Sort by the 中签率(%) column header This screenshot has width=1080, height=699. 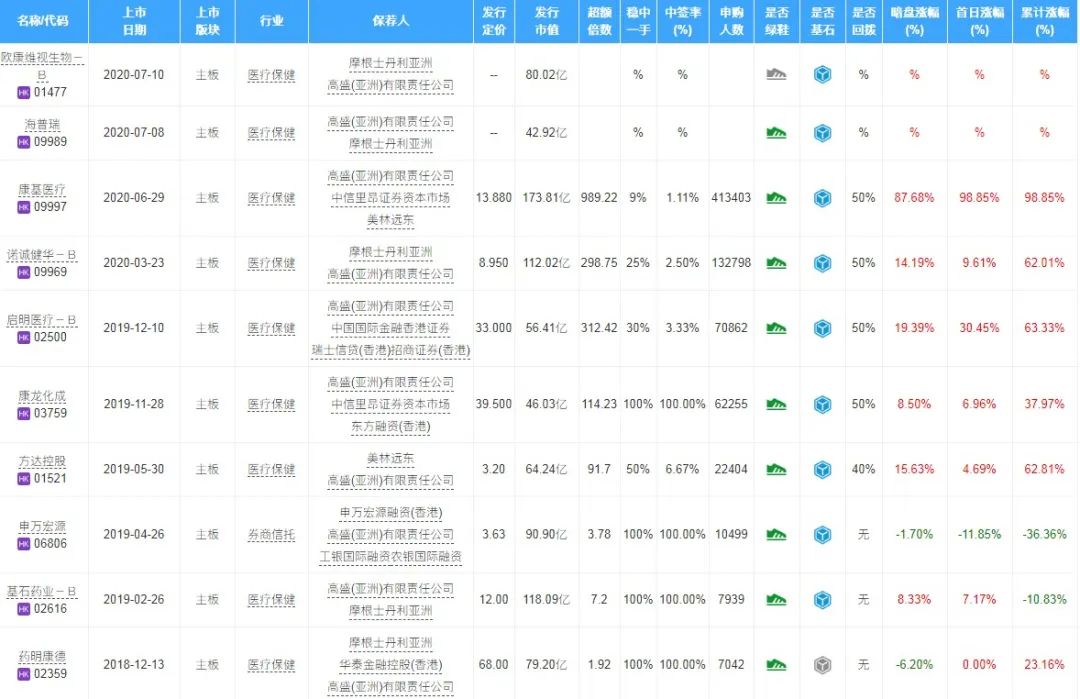coord(683,21)
